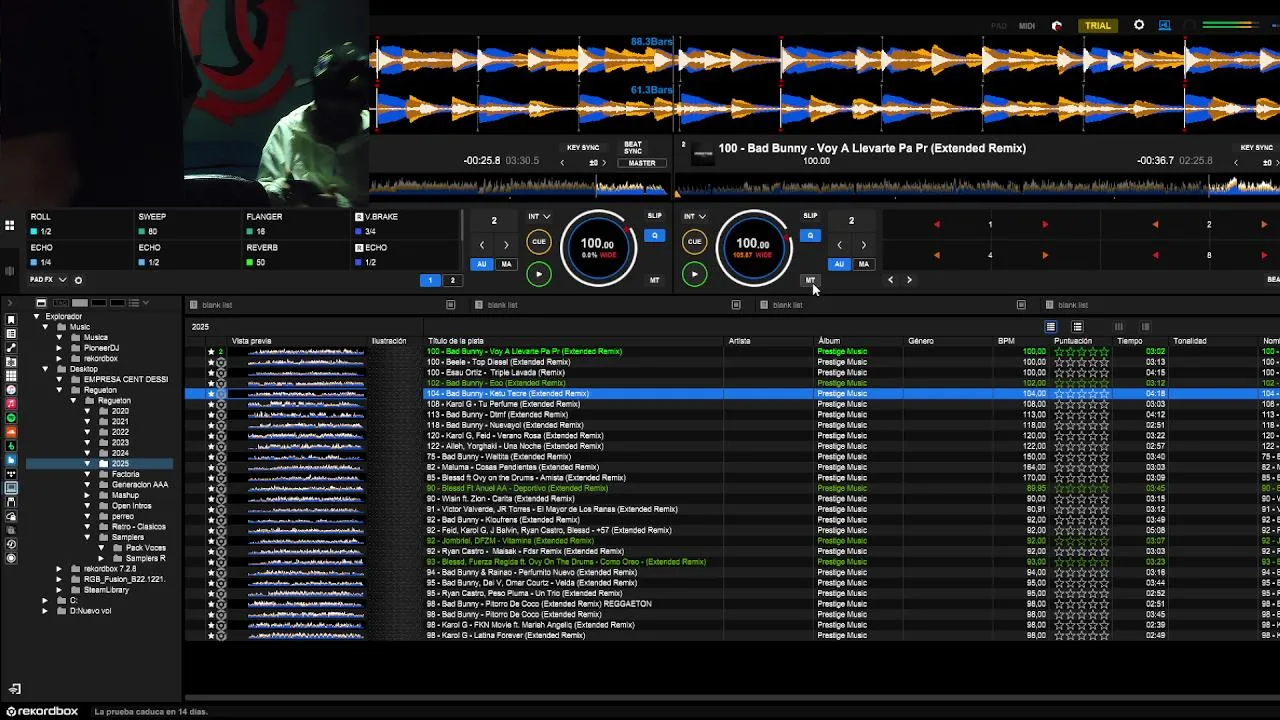Open the 2024 folder in the tree
This screenshot has height=720, width=1280.
pyautogui.click(x=120, y=453)
